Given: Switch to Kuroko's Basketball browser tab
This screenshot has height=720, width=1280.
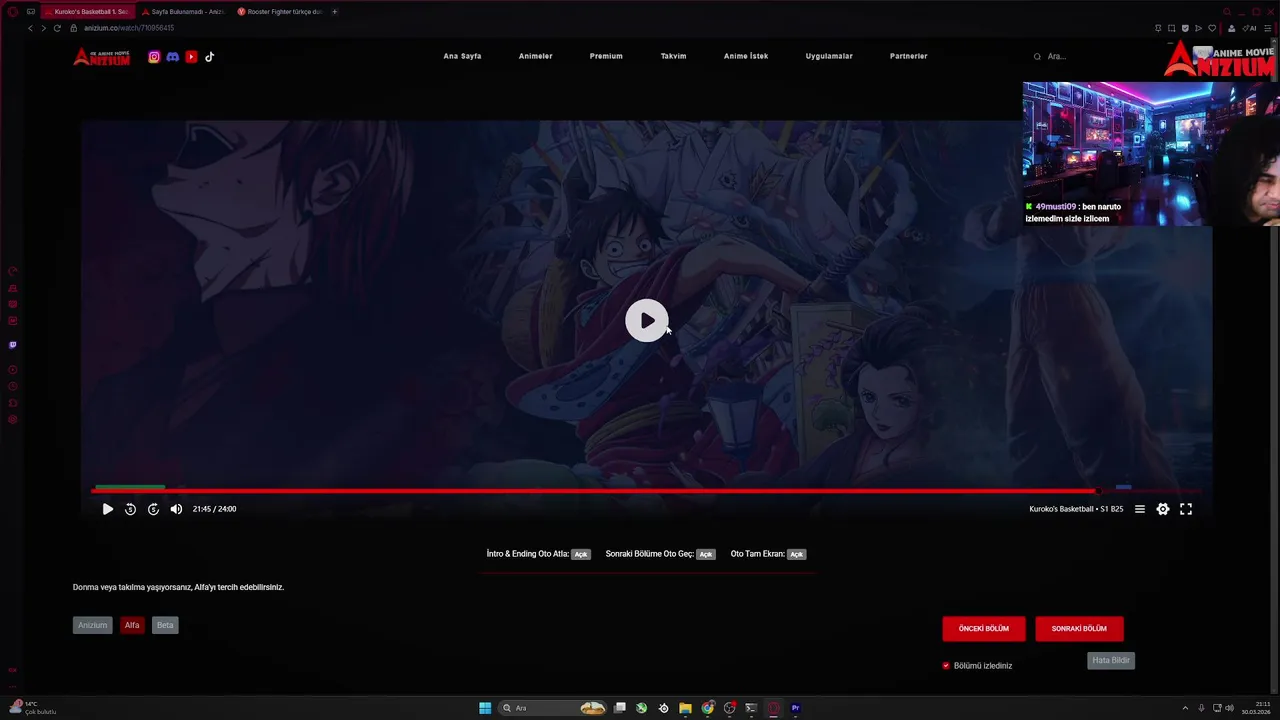Looking at the screenshot, I should tap(86, 12).
